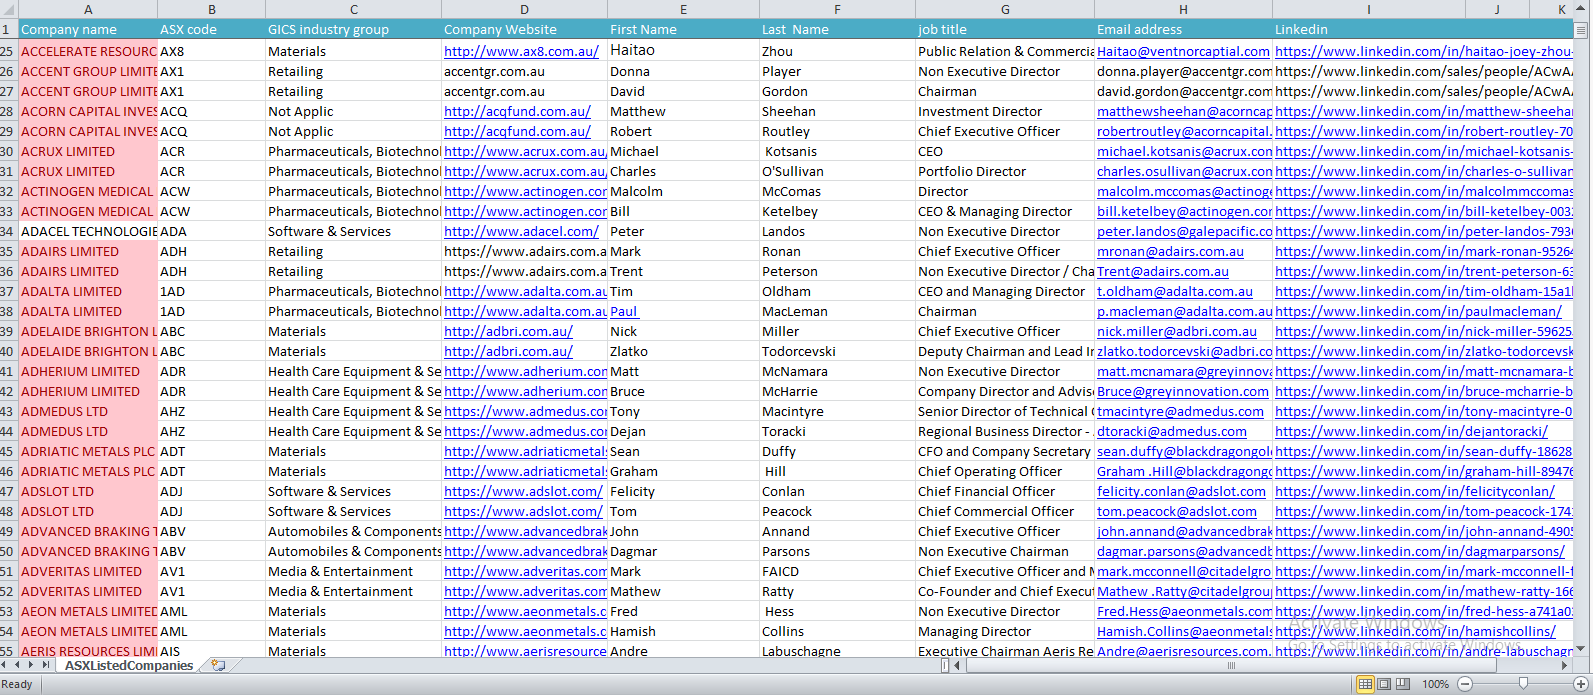Screen dimensions: 1593x695
Task: Switch to Page Layout view
Action: click(1384, 684)
